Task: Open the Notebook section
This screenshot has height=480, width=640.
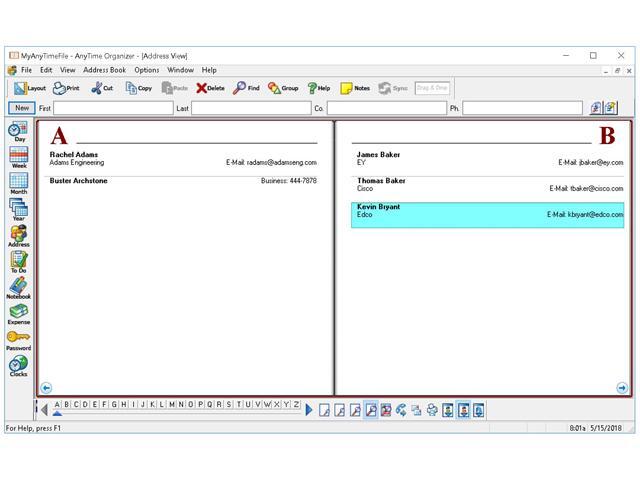Action: coord(18,288)
